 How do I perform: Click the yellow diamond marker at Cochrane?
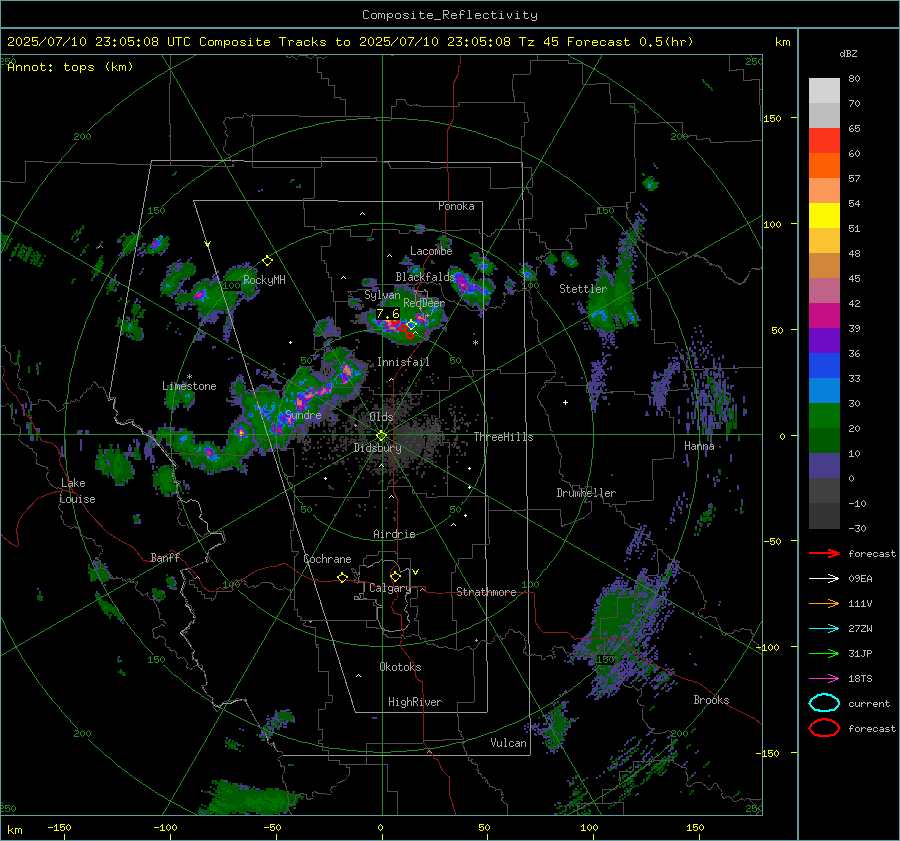[343, 577]
